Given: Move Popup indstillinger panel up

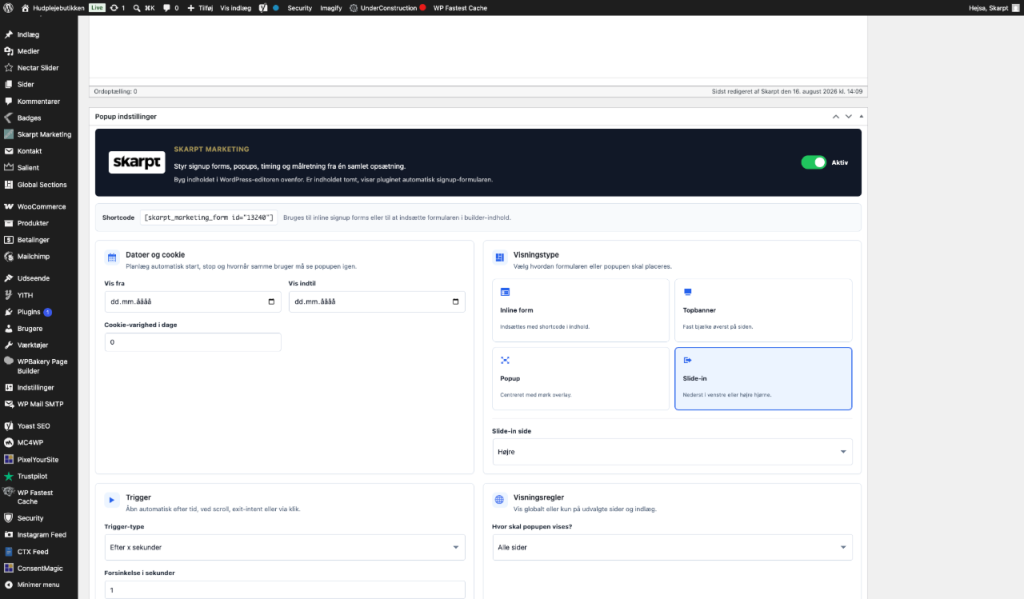Looking at the screenshot, I should coord(835,116).
